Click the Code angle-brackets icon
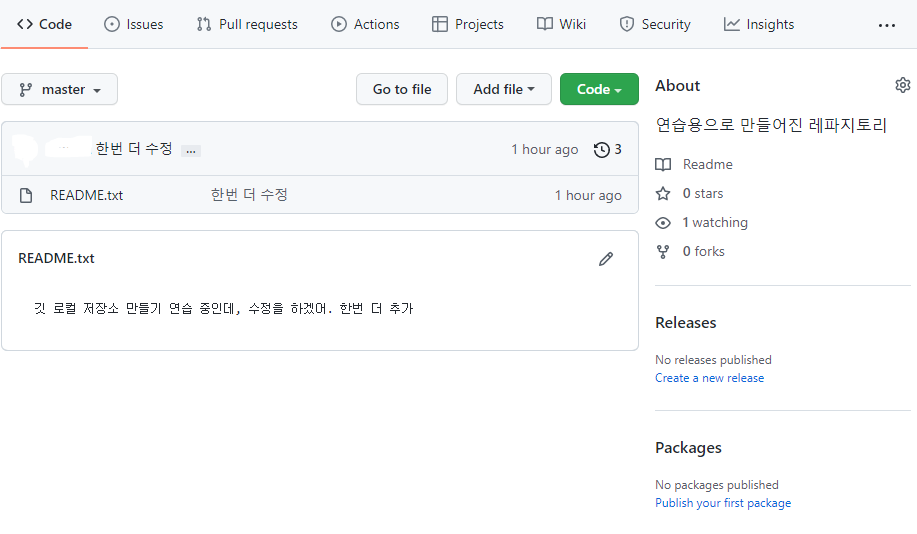This screenshot has height=534, width=917. pos(25,24)
